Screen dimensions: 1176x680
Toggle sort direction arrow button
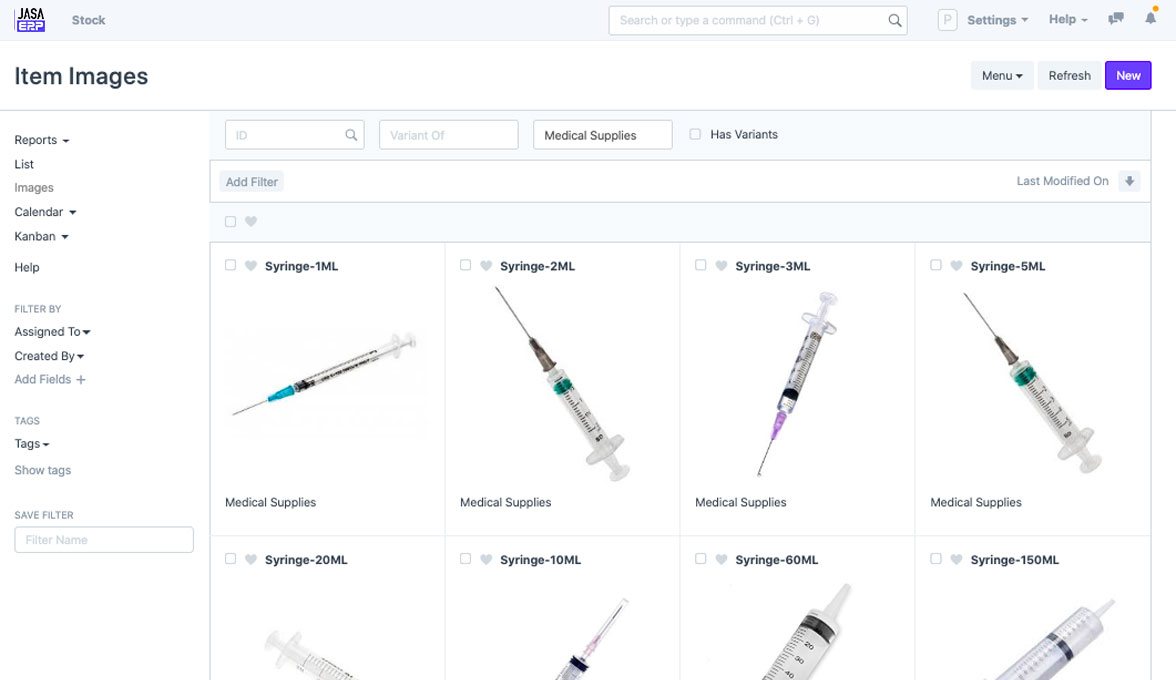pos(1130,181)
